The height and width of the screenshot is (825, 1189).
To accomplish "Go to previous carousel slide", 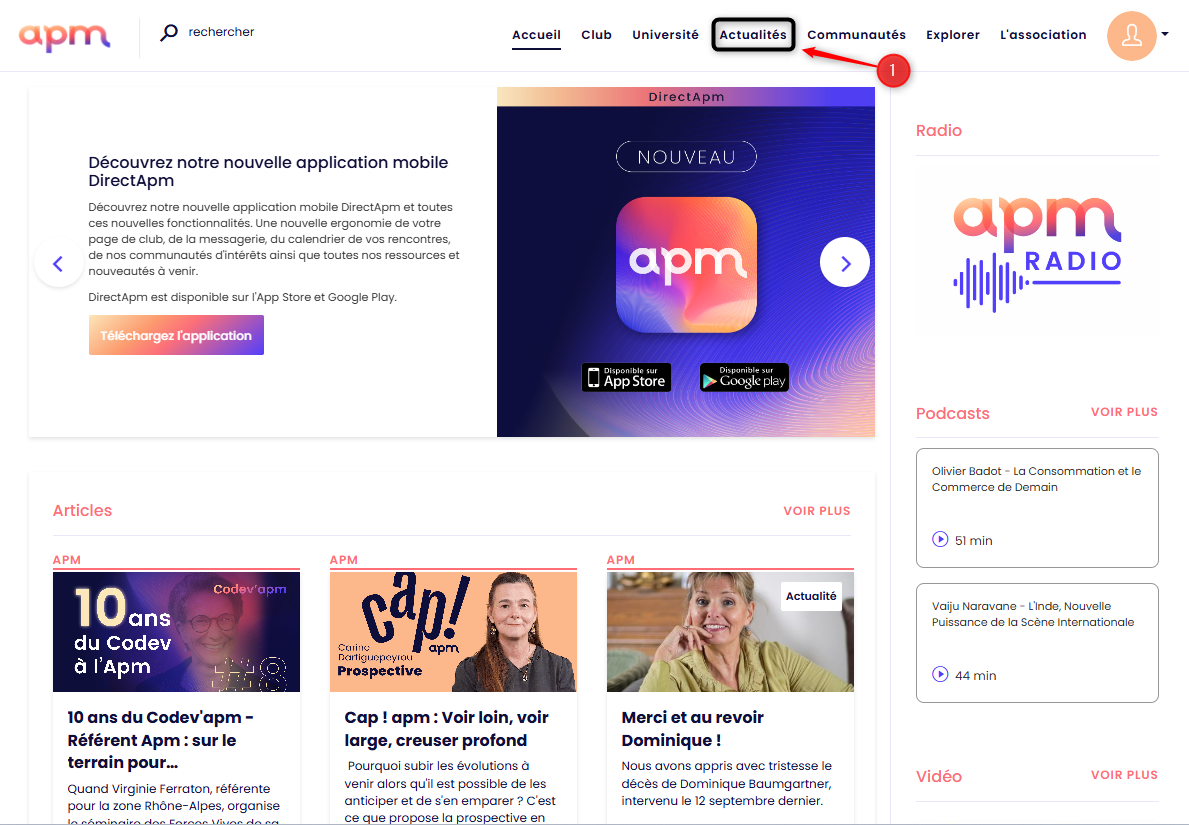I will (58, 263).
